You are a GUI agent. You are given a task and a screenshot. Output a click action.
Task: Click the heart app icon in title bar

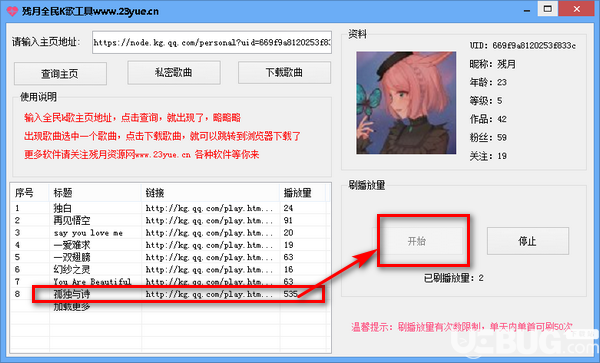tap(12, 11)
